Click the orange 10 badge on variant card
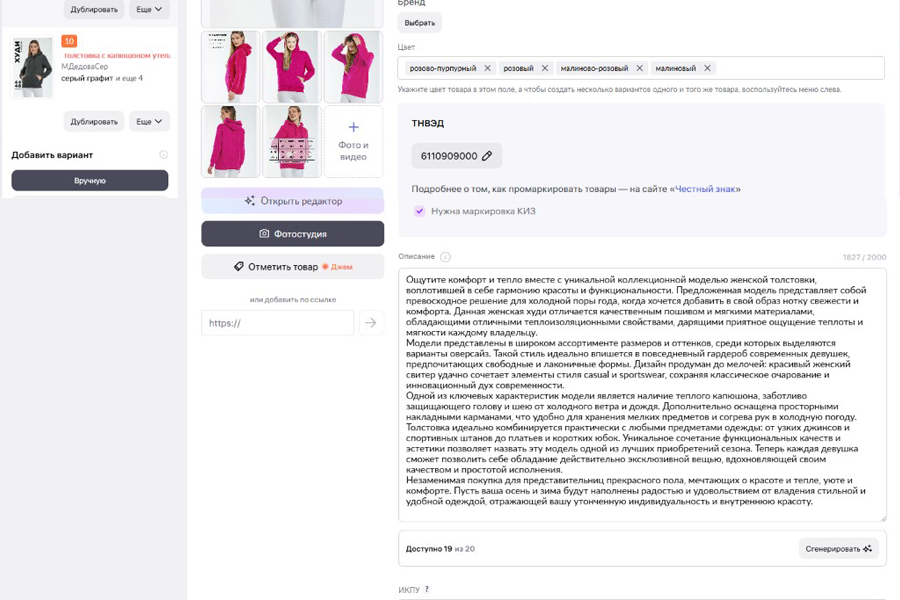Screen dimensions: 900x600 point(69,41)
